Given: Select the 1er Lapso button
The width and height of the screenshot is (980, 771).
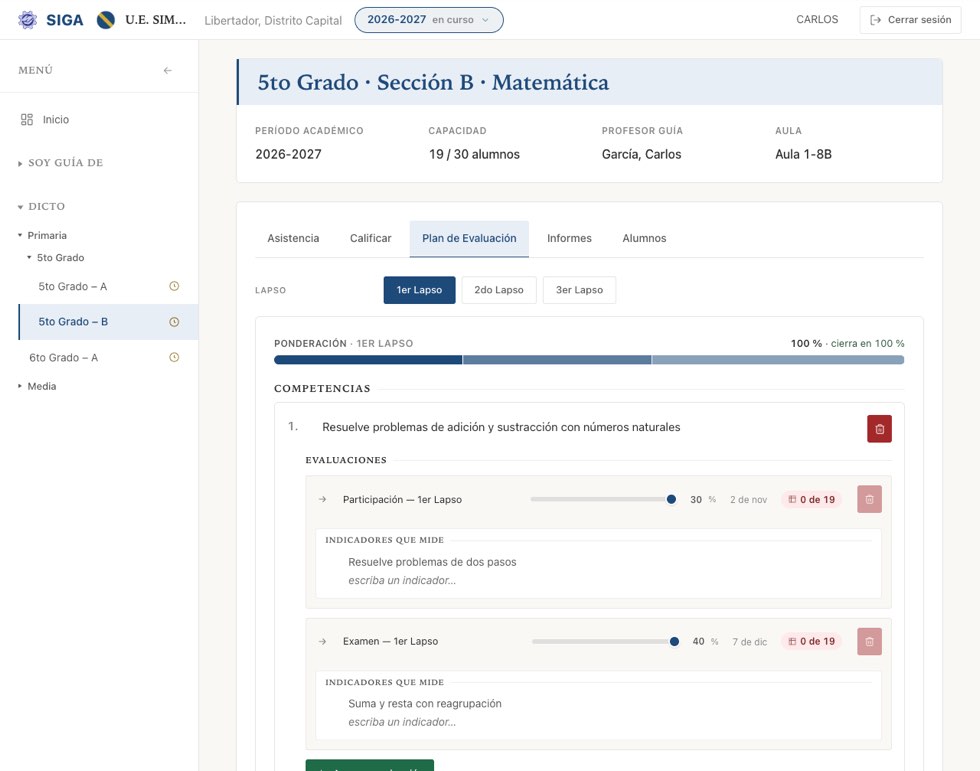Looking at the screenshot, I should [419, 290].
